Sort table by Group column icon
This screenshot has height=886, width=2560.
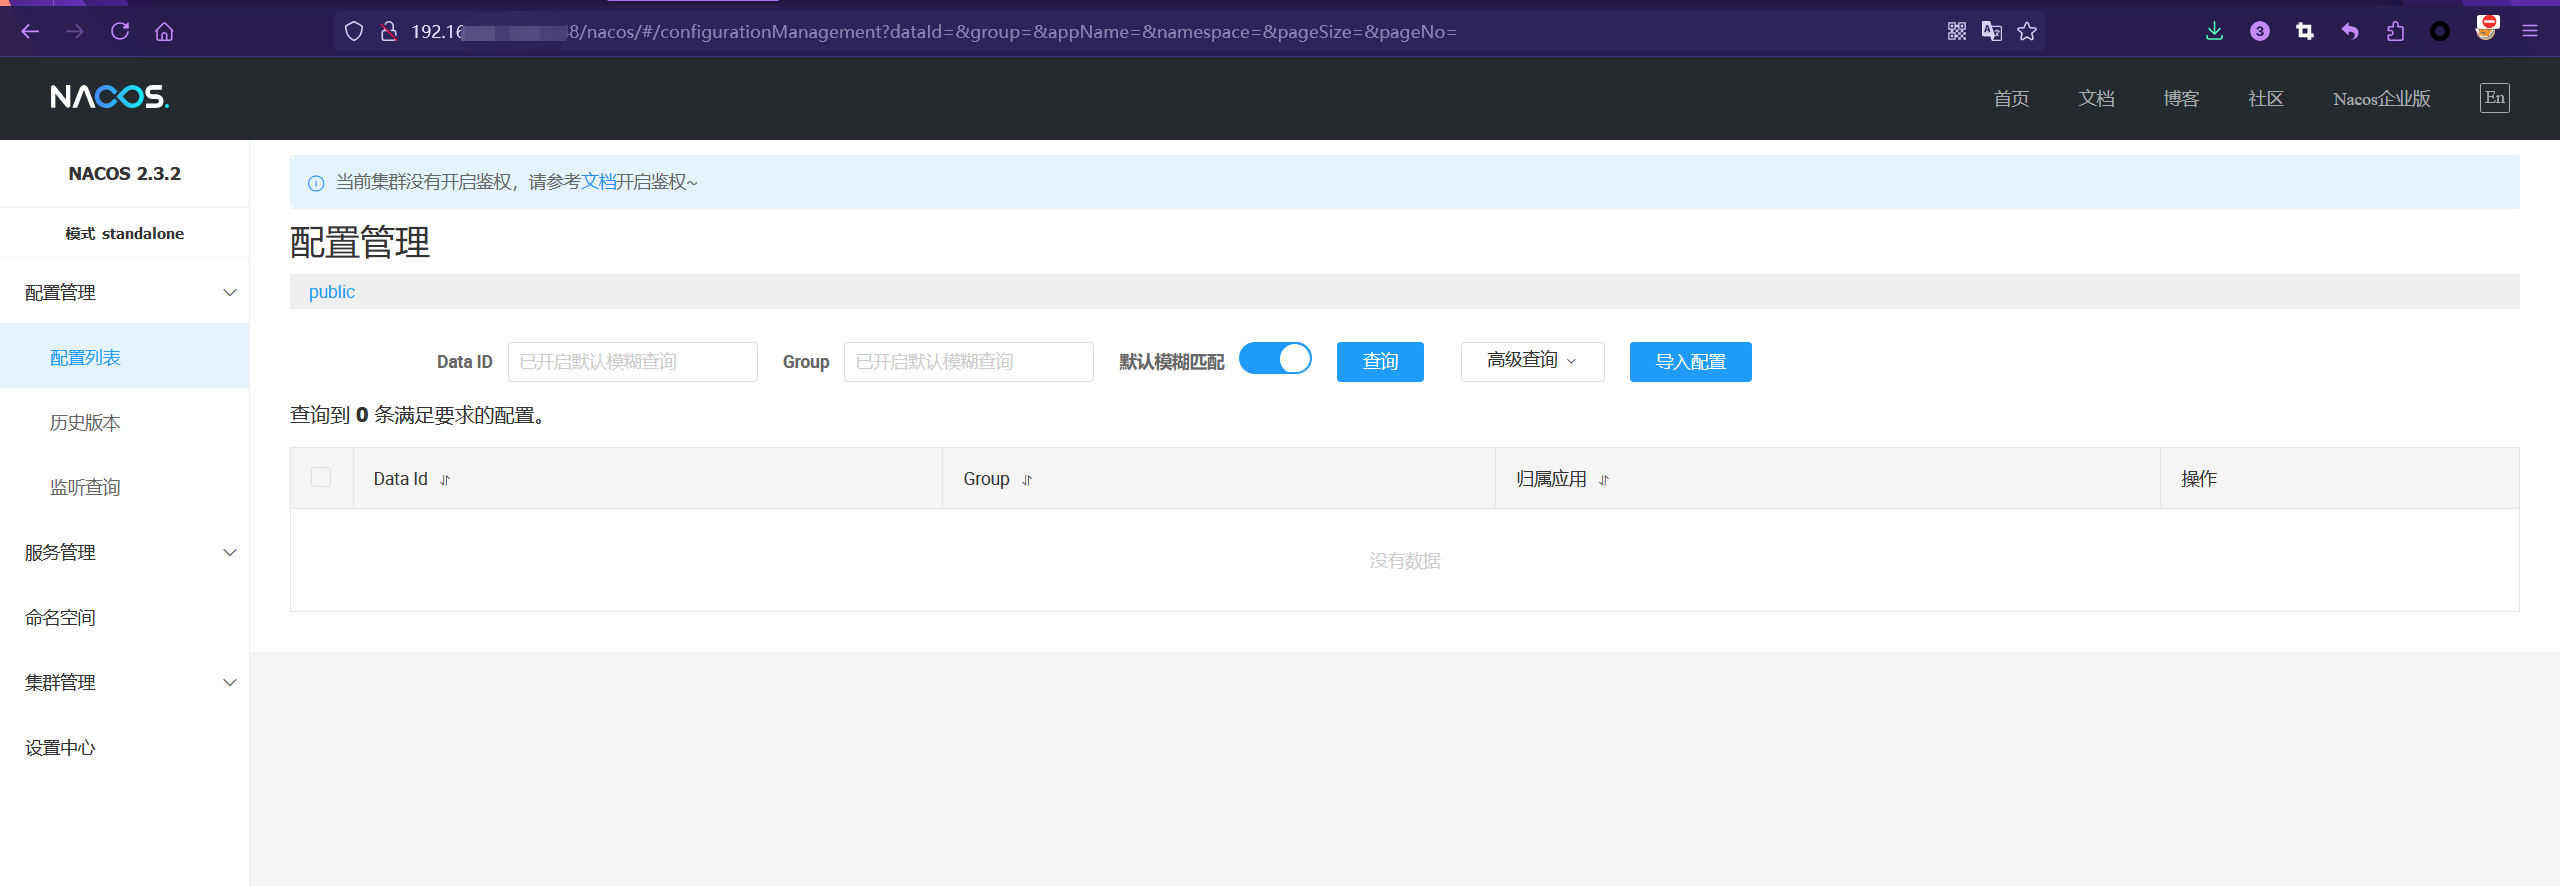click(1027, 480)
